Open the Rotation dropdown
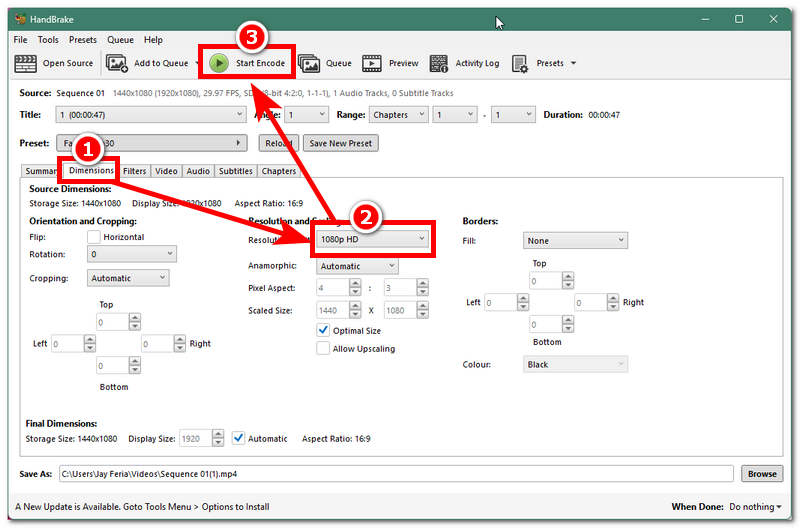Viewport: 800px width, 528px height. 132,254
